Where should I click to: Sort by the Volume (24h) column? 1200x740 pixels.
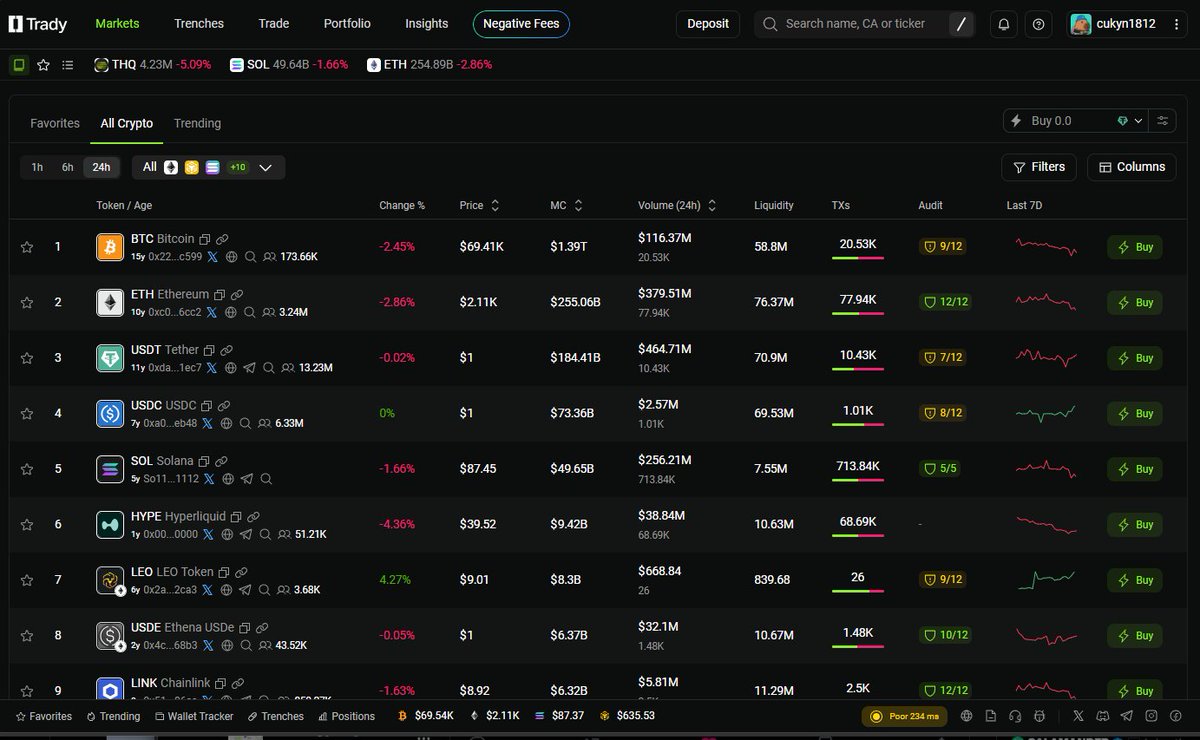click(677, 205)
